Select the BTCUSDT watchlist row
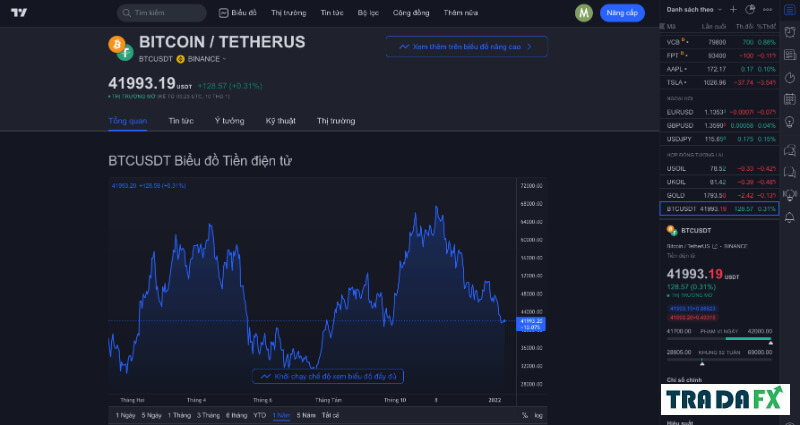The image size is (800, 425). coord(719,209)
